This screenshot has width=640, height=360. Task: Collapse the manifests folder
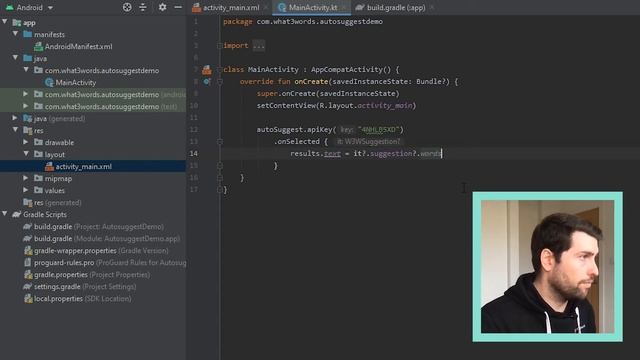pyautogui.click(x=16, y=34)
